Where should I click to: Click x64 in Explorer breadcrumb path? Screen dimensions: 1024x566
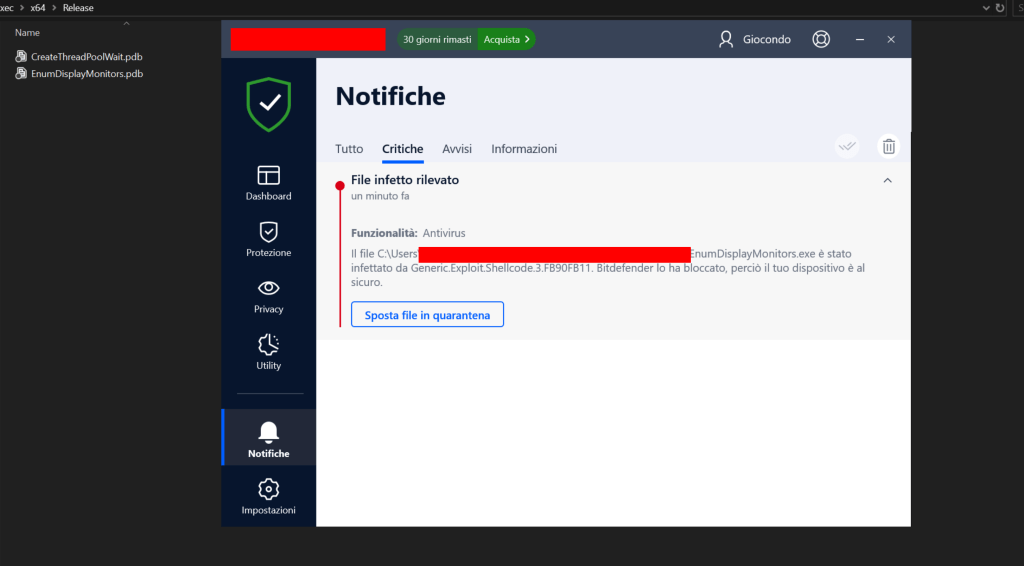[x=38, y=8]
